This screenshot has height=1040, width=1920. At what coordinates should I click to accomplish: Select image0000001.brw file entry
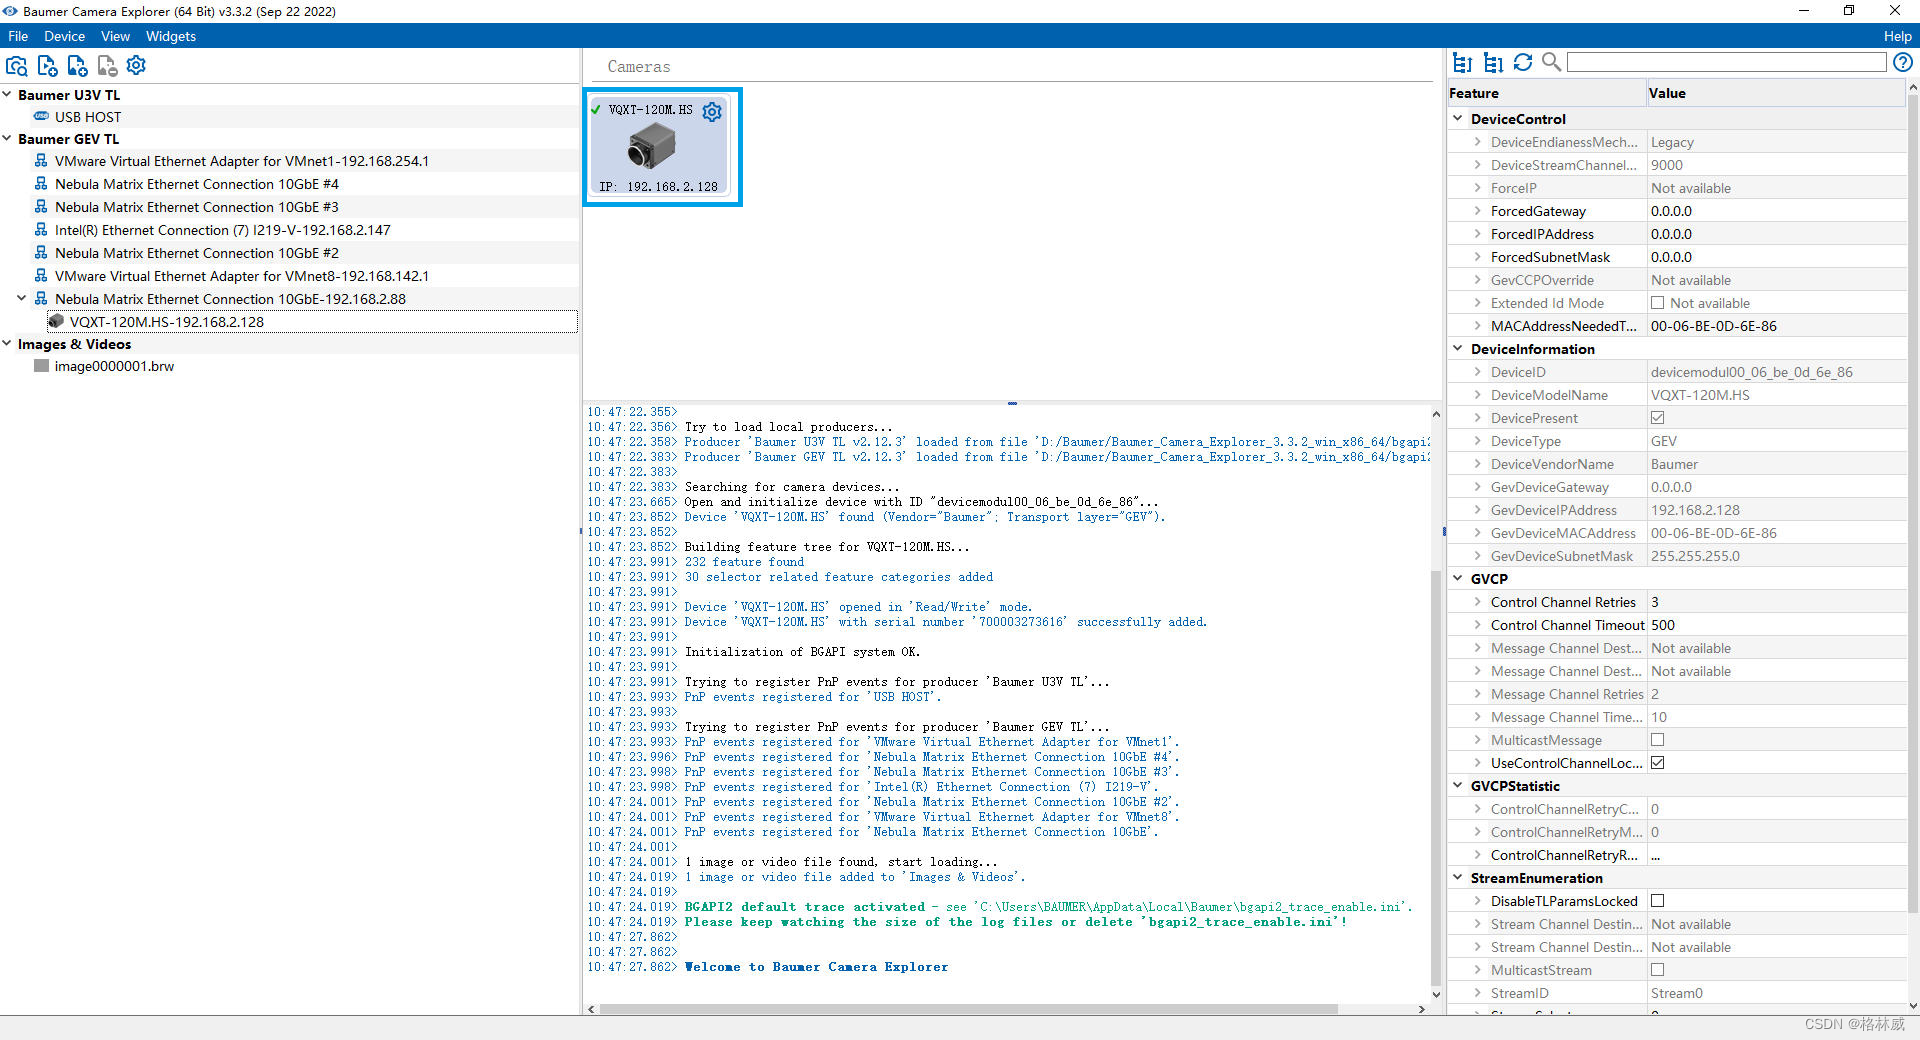[114, 366]
